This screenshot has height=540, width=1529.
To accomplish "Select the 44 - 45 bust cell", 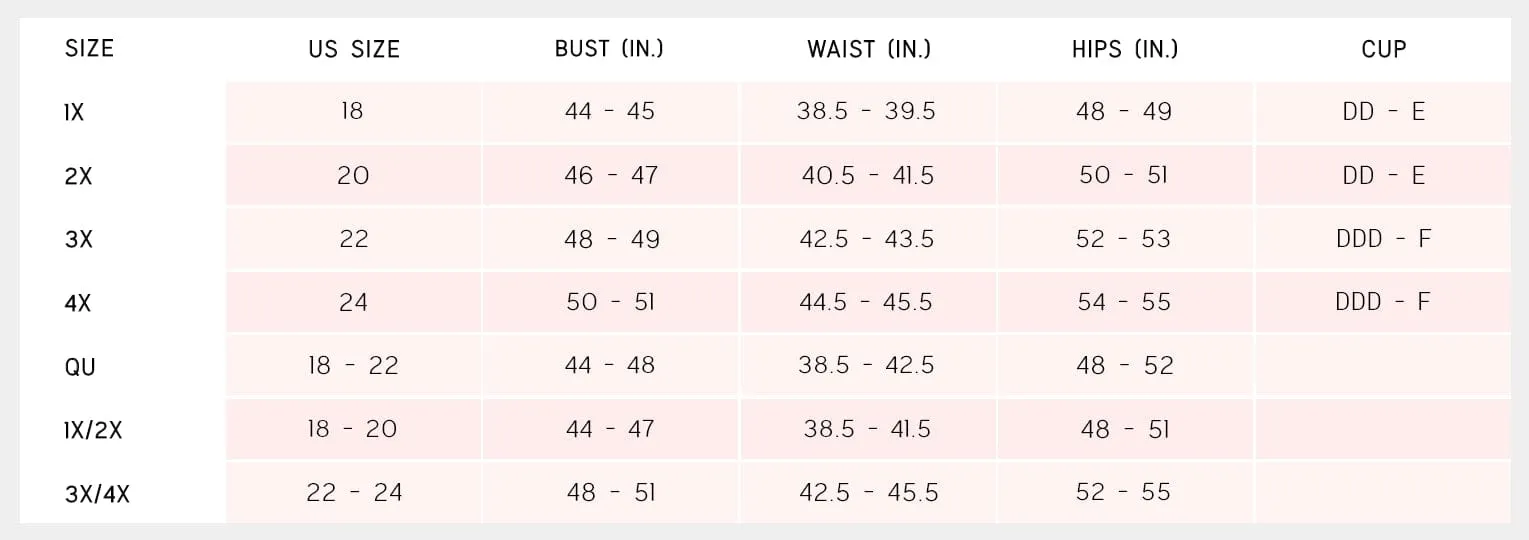I will 610,111.
